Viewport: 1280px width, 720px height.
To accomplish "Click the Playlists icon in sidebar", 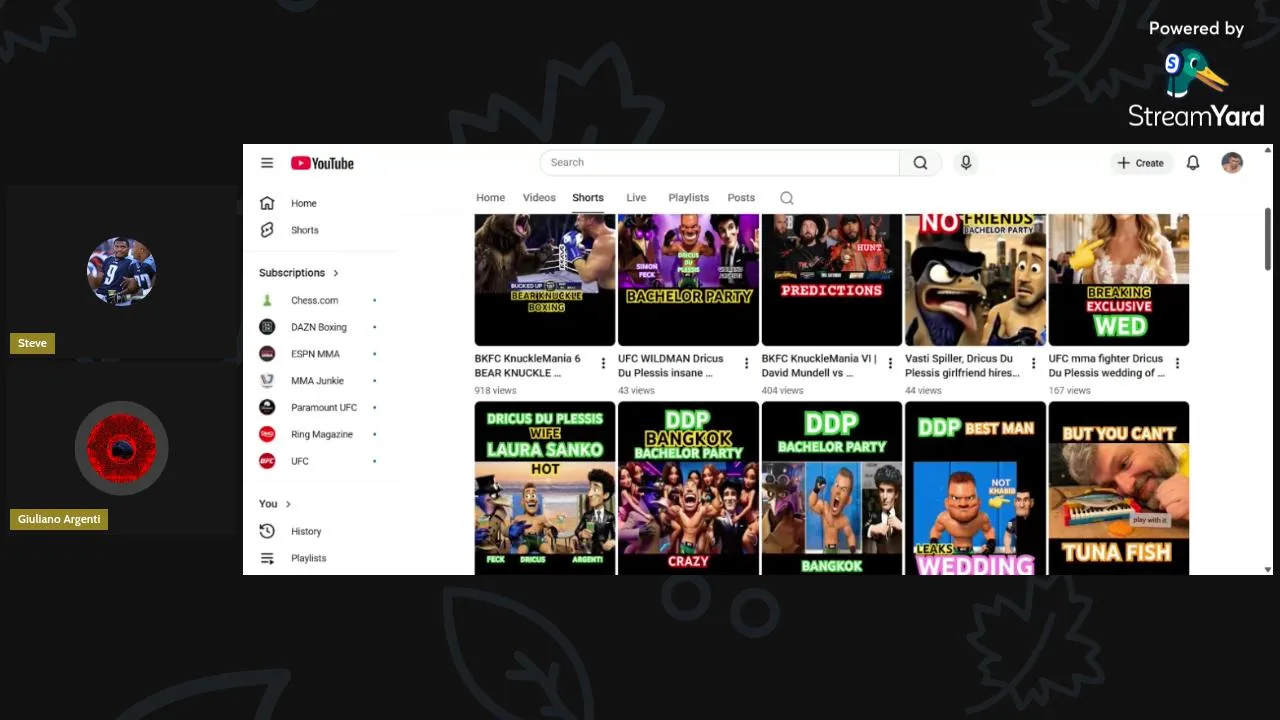I will point(267,558).
